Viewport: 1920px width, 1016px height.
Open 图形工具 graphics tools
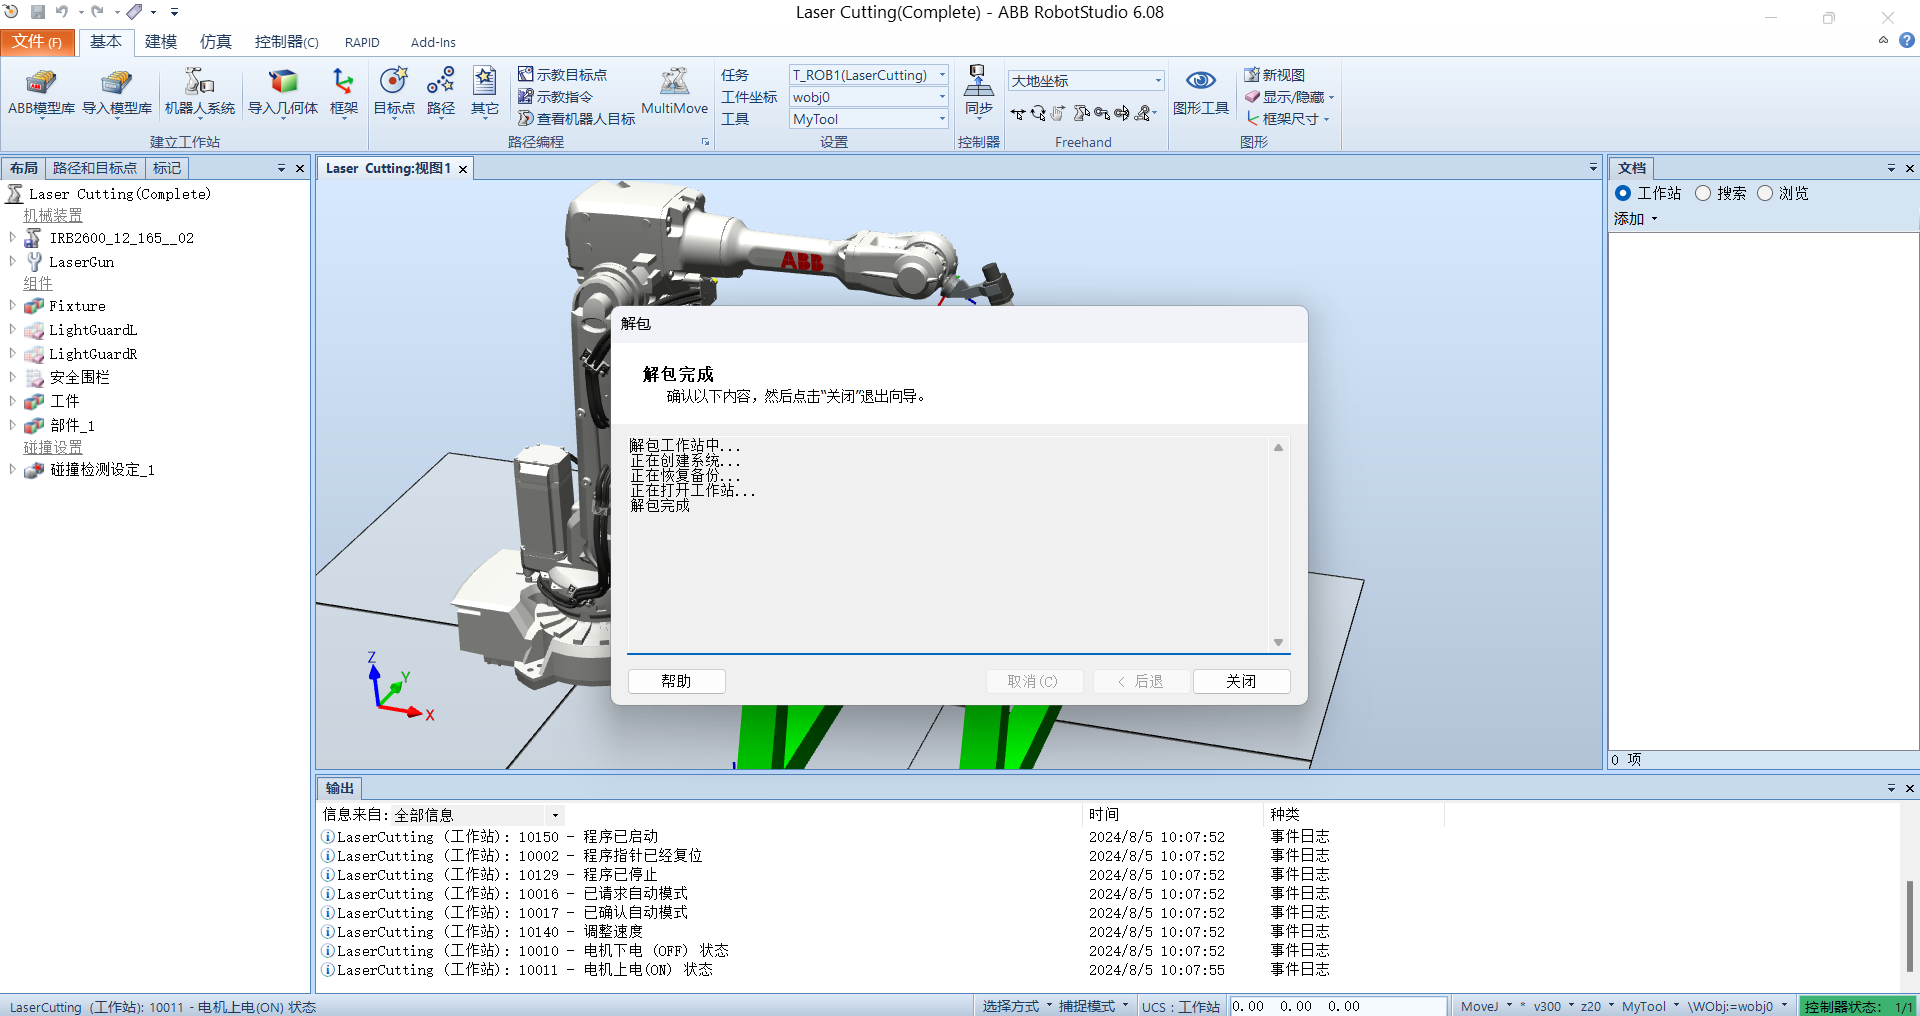(1201, 92)
